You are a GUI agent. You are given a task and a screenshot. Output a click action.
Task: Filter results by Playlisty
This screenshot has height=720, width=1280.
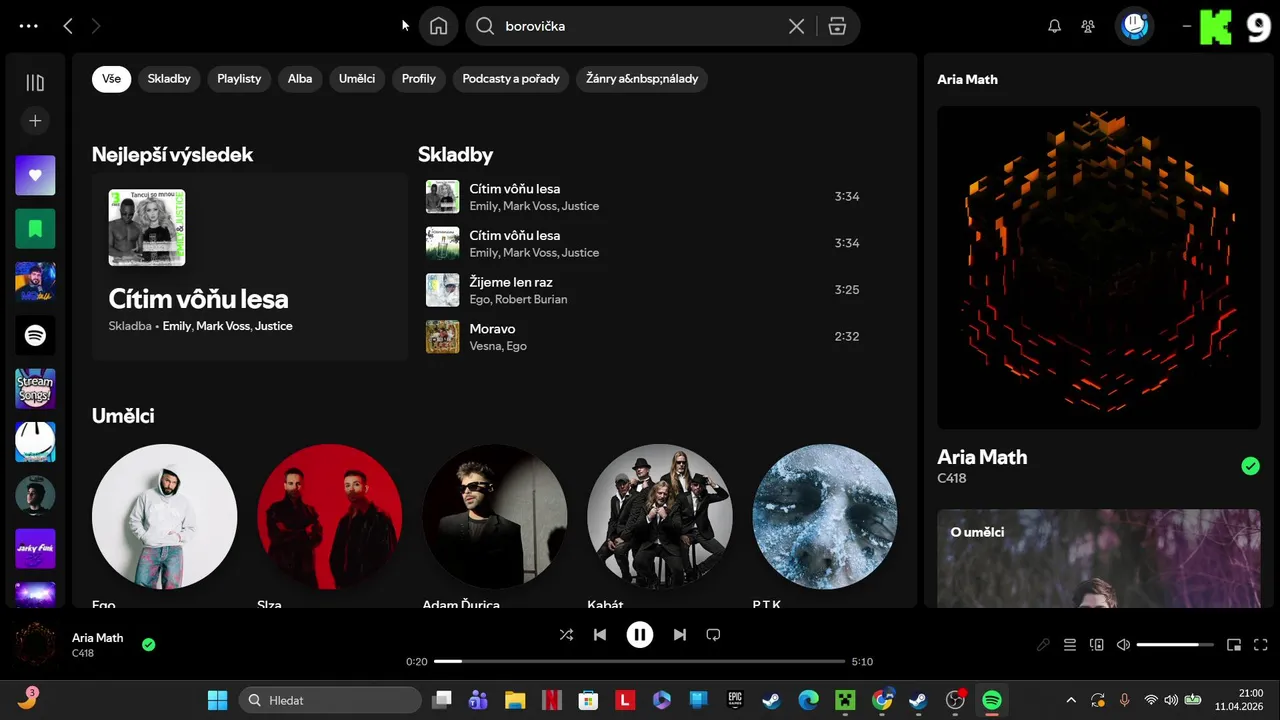pos(239,79)
